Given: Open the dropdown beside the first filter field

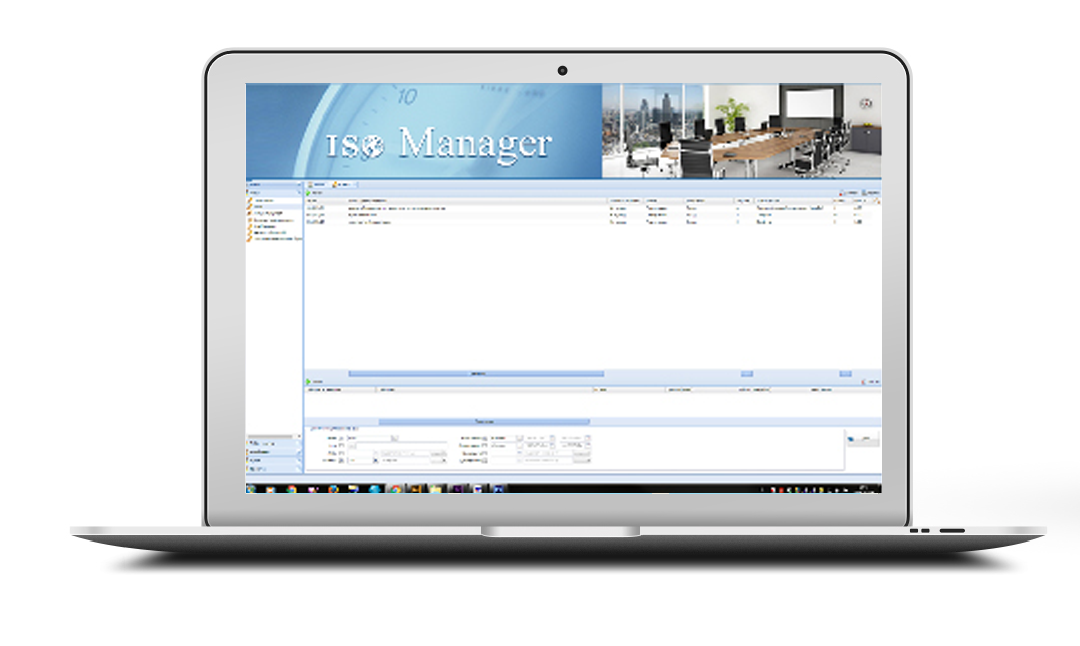Looking at the screenshot, I should point(394,438).
